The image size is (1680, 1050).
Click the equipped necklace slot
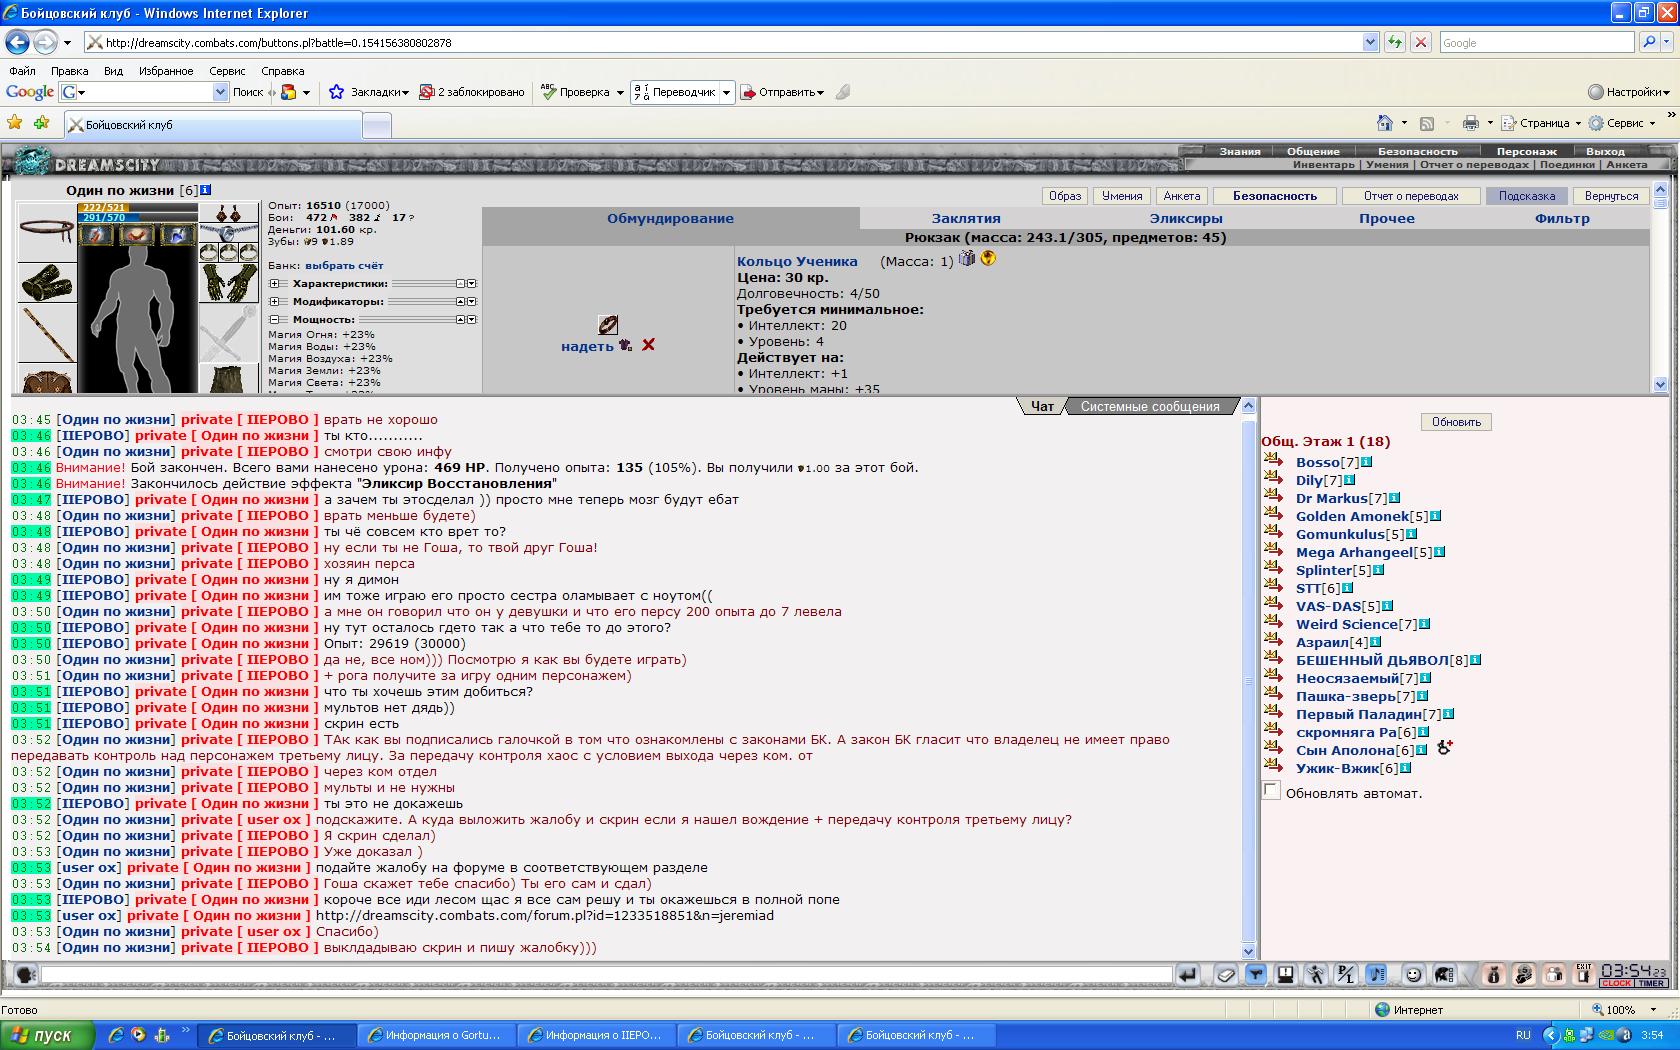228,233
